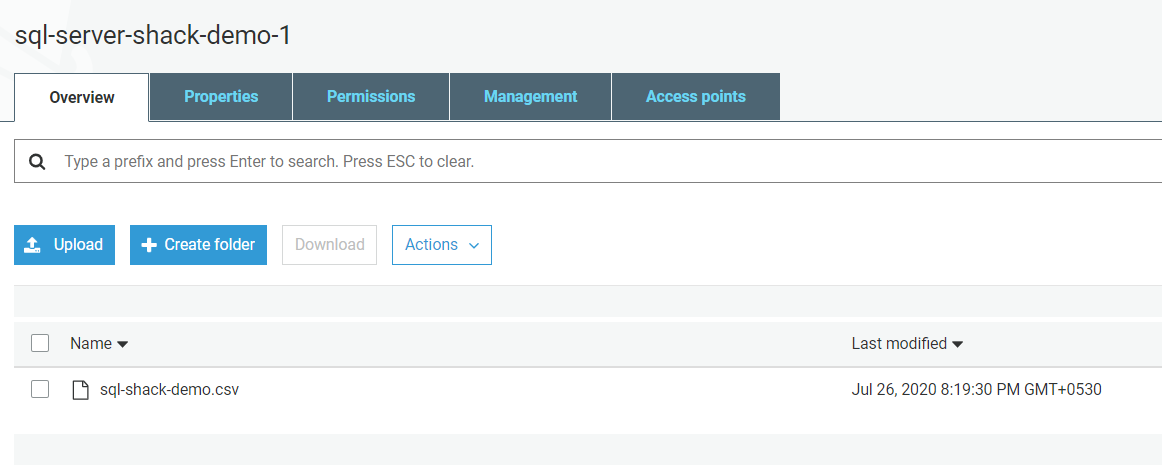Switch to the Properties tab
Viewport: 1162px width, 471px height.
(221, 97)
